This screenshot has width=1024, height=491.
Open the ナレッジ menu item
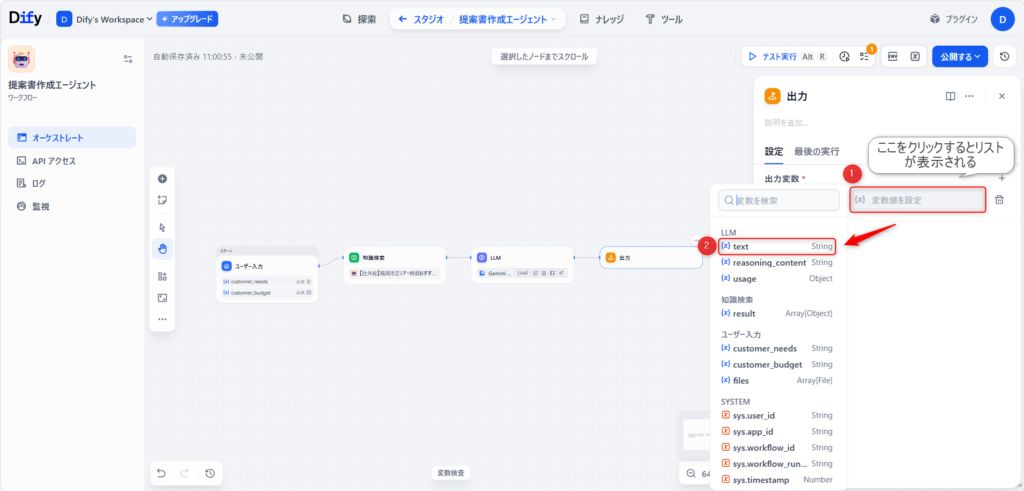point(602,19)
